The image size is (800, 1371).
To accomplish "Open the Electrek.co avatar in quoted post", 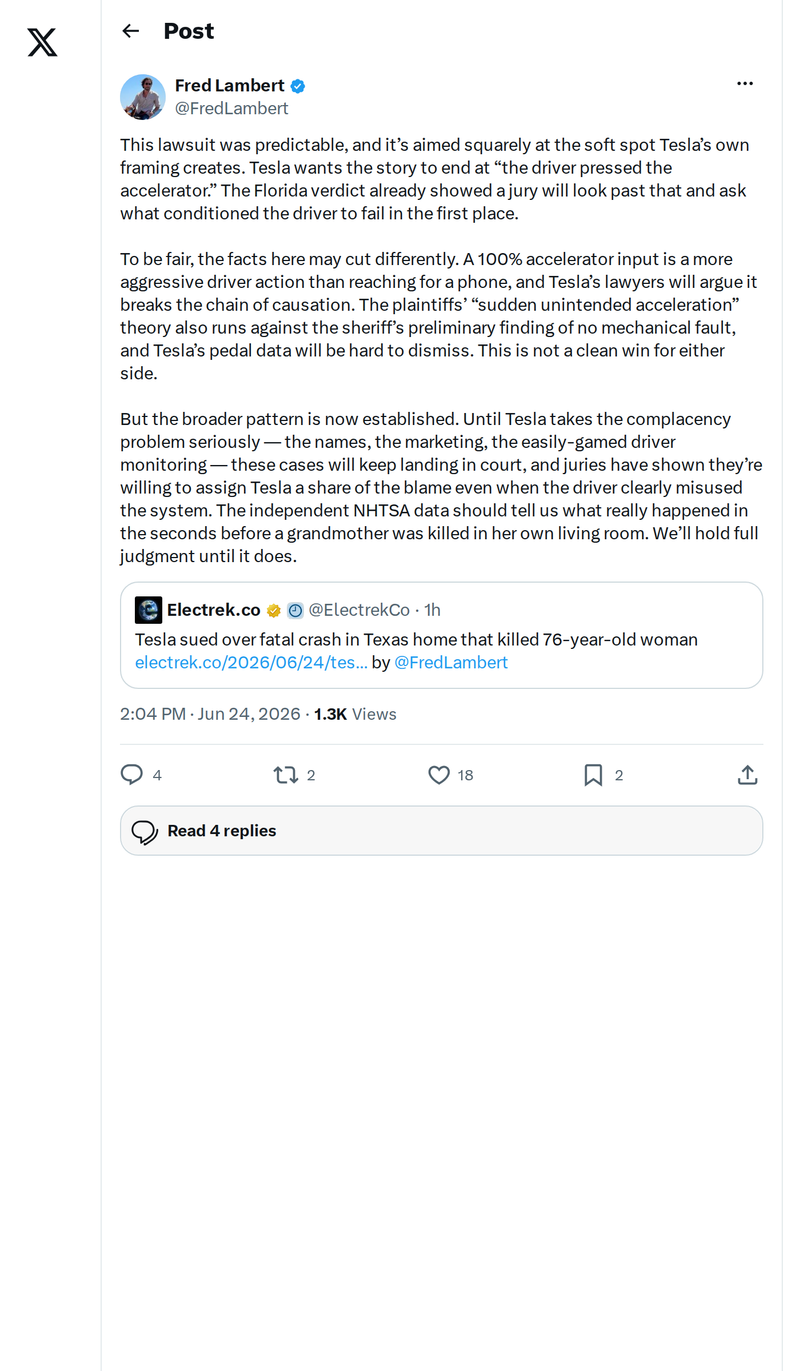I will [148, 610].
